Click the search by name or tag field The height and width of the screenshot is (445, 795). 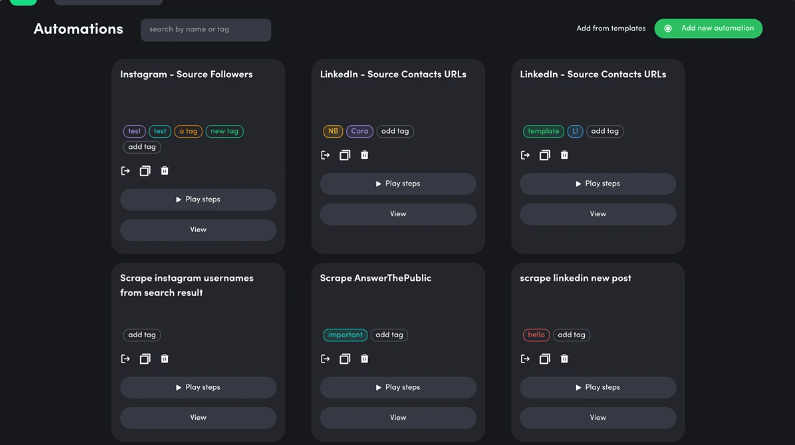tap(205, 30)
